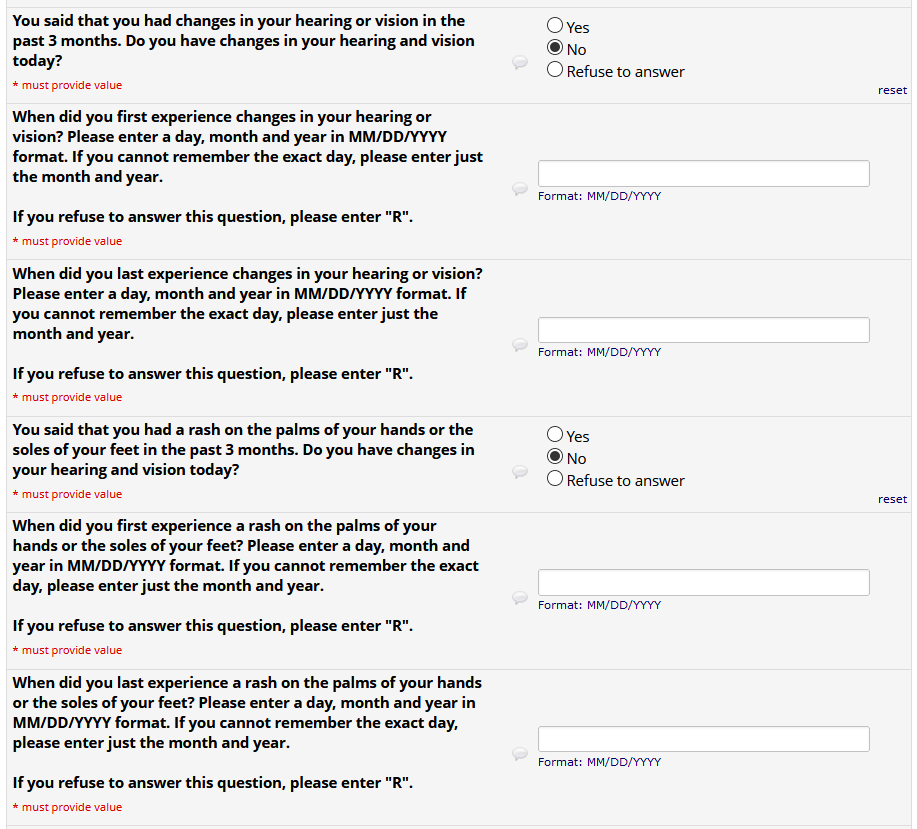Focus the first hearing or vision change date field
This screenshot has width=917, height=829.
point(704,174)
